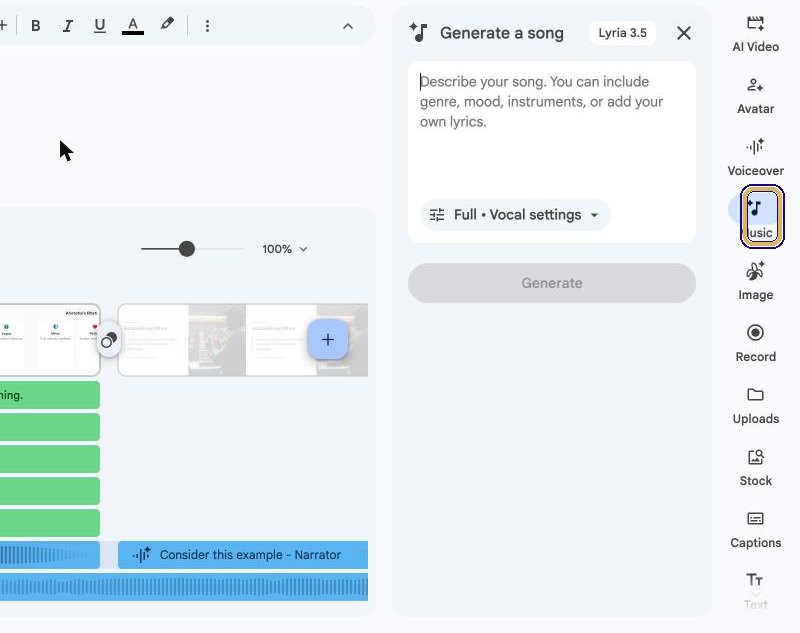Select the Establishing Ethos scene thumbnail

[x=243, y=340]
